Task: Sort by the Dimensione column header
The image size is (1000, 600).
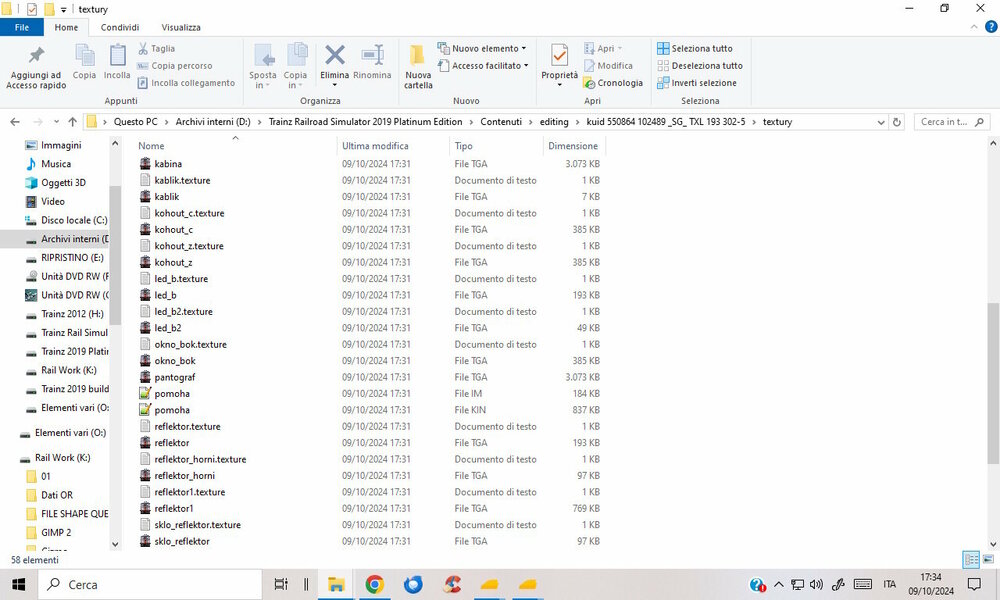Action: point(573,146)
